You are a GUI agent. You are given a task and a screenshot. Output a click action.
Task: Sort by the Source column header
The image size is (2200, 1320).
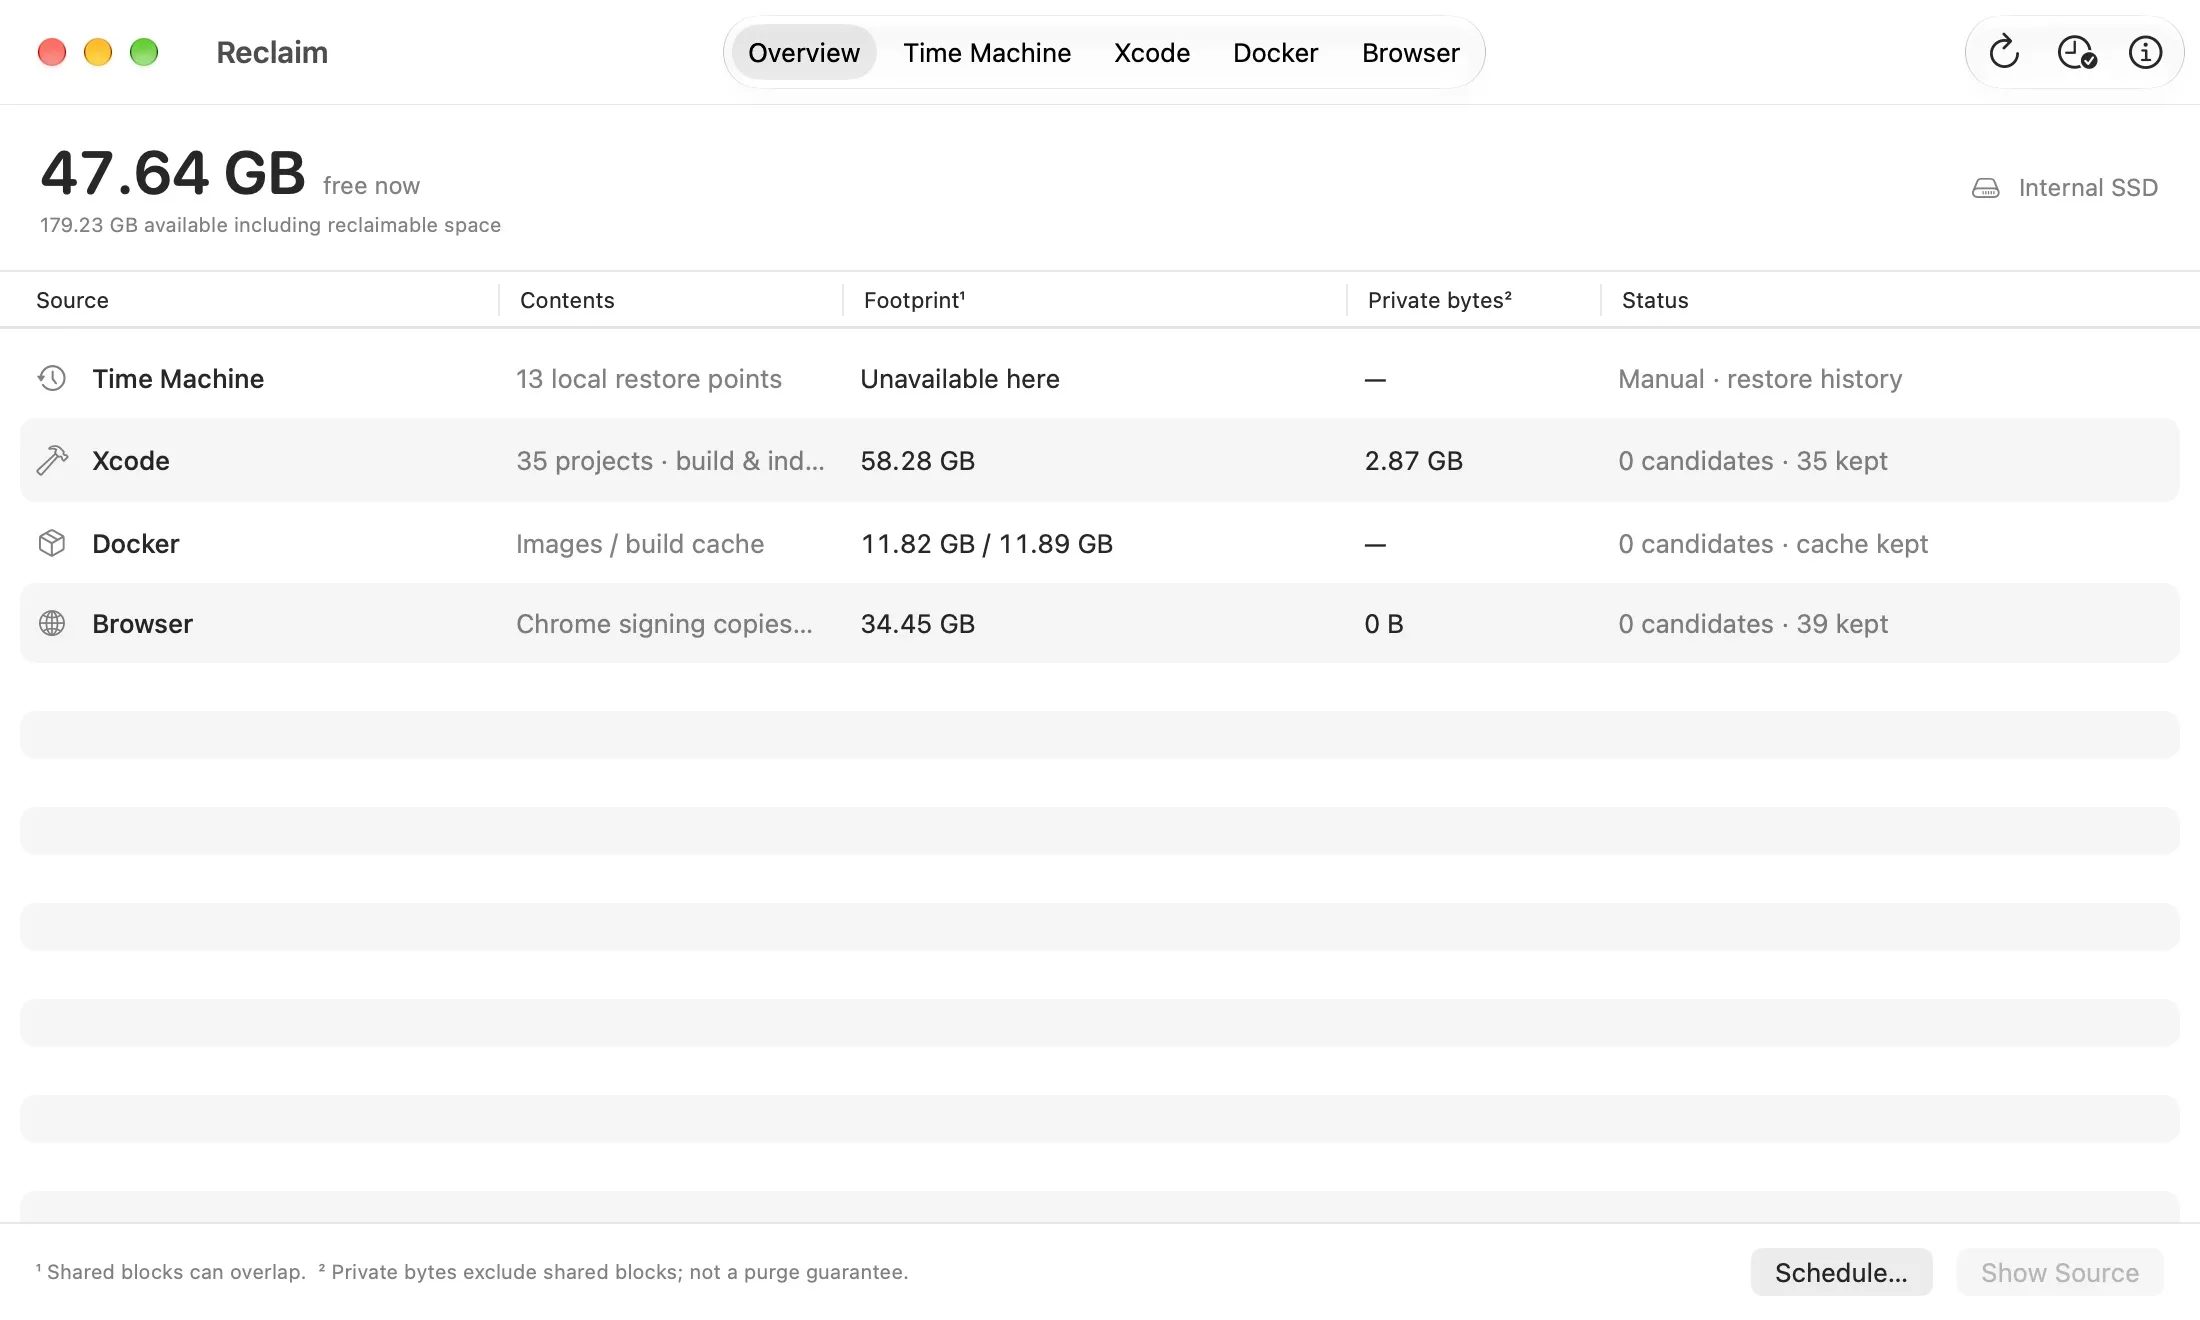pyautogui.click(x=72, y=300)
